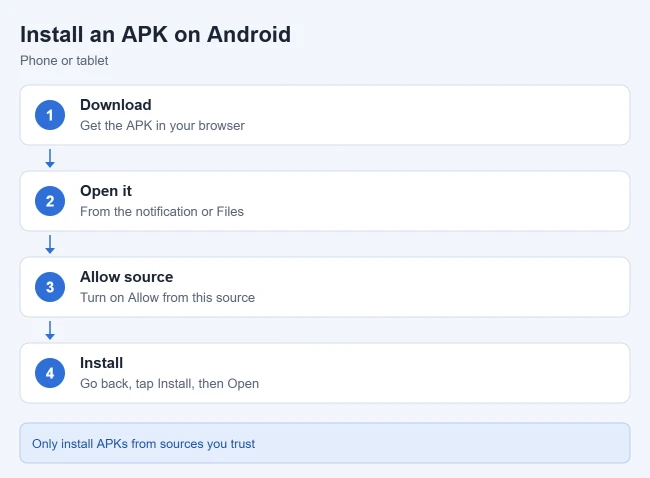
Task: Click 'Get the APK in your browser' text
Action: click(x=162, y=126)
